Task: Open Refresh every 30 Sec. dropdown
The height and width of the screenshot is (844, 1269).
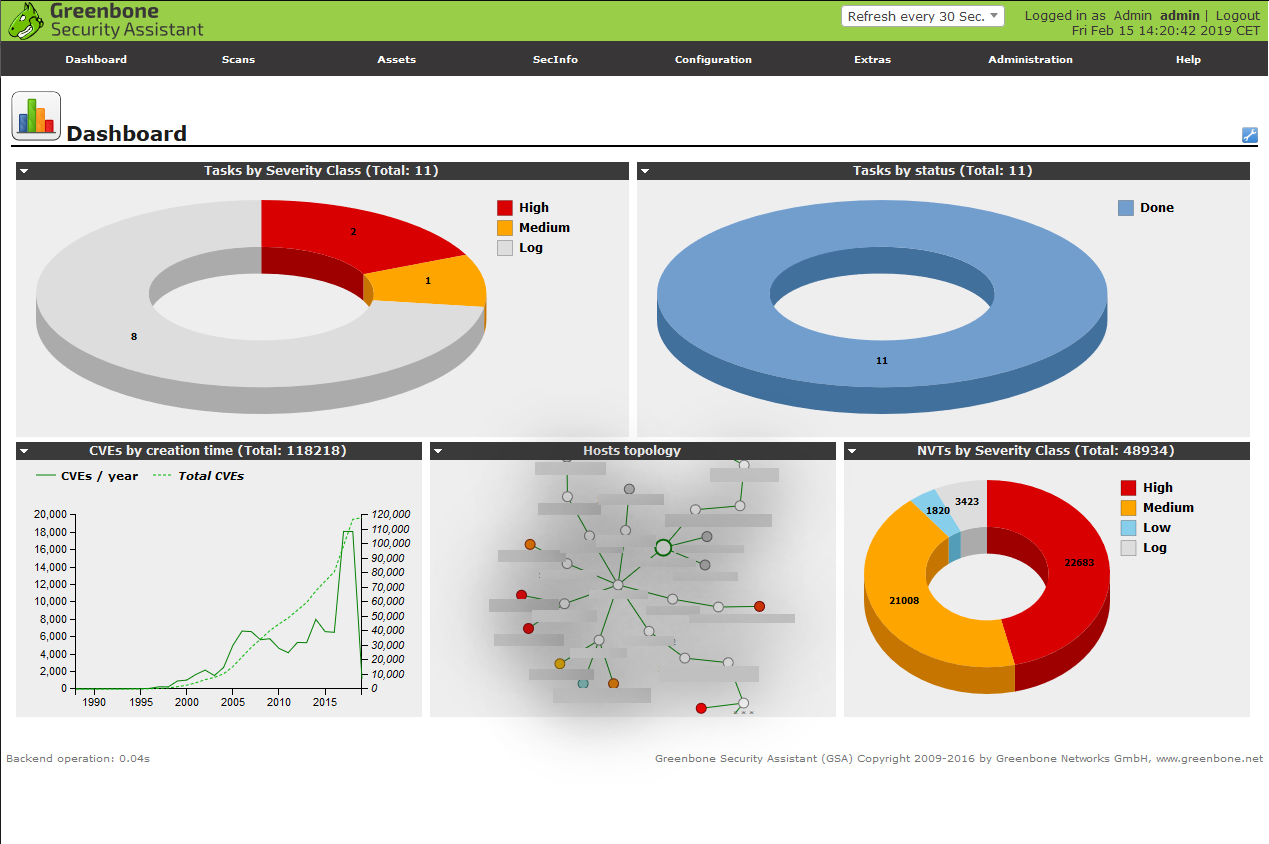Action: click(922, 16)
